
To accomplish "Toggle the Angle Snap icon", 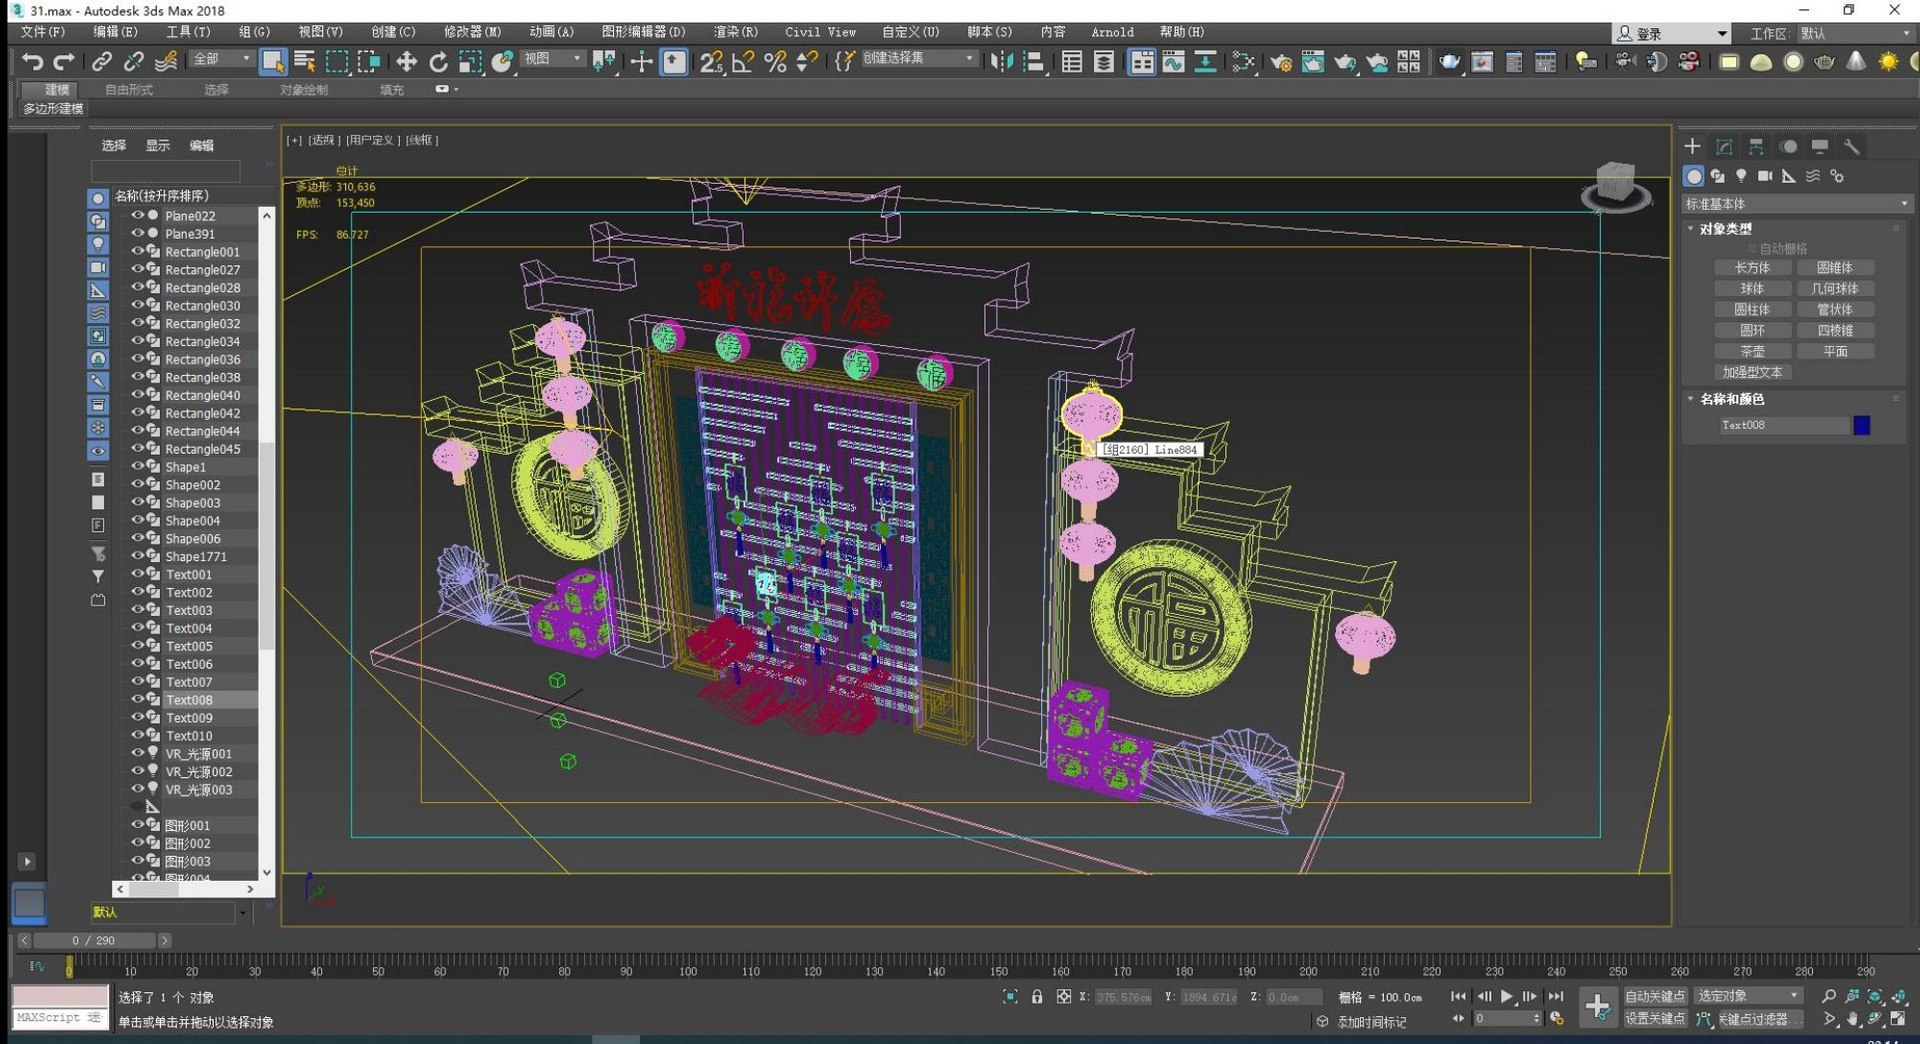I will [742, 62].
